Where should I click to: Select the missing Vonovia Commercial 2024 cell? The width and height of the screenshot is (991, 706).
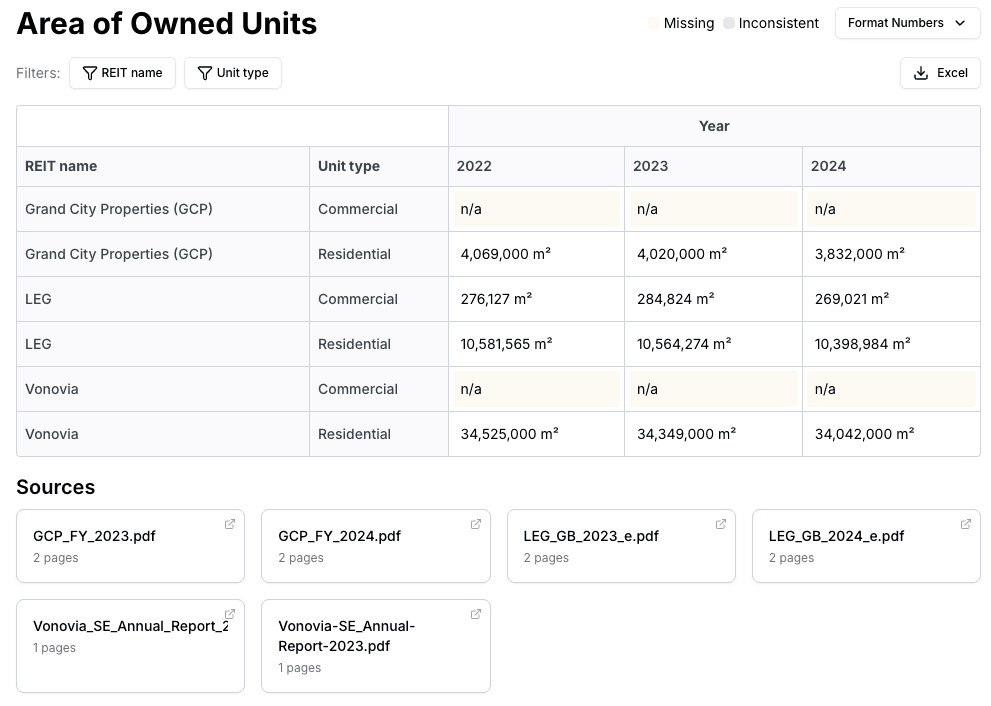(x=891, y=389)
